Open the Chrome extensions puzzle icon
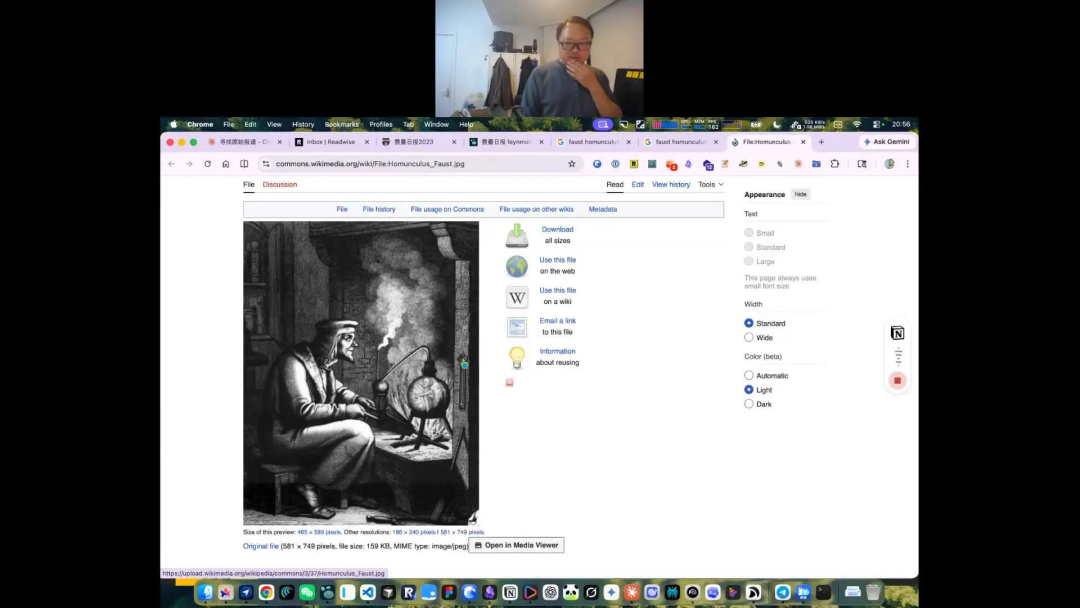1080x608 pixels. [x=835, y=164]
